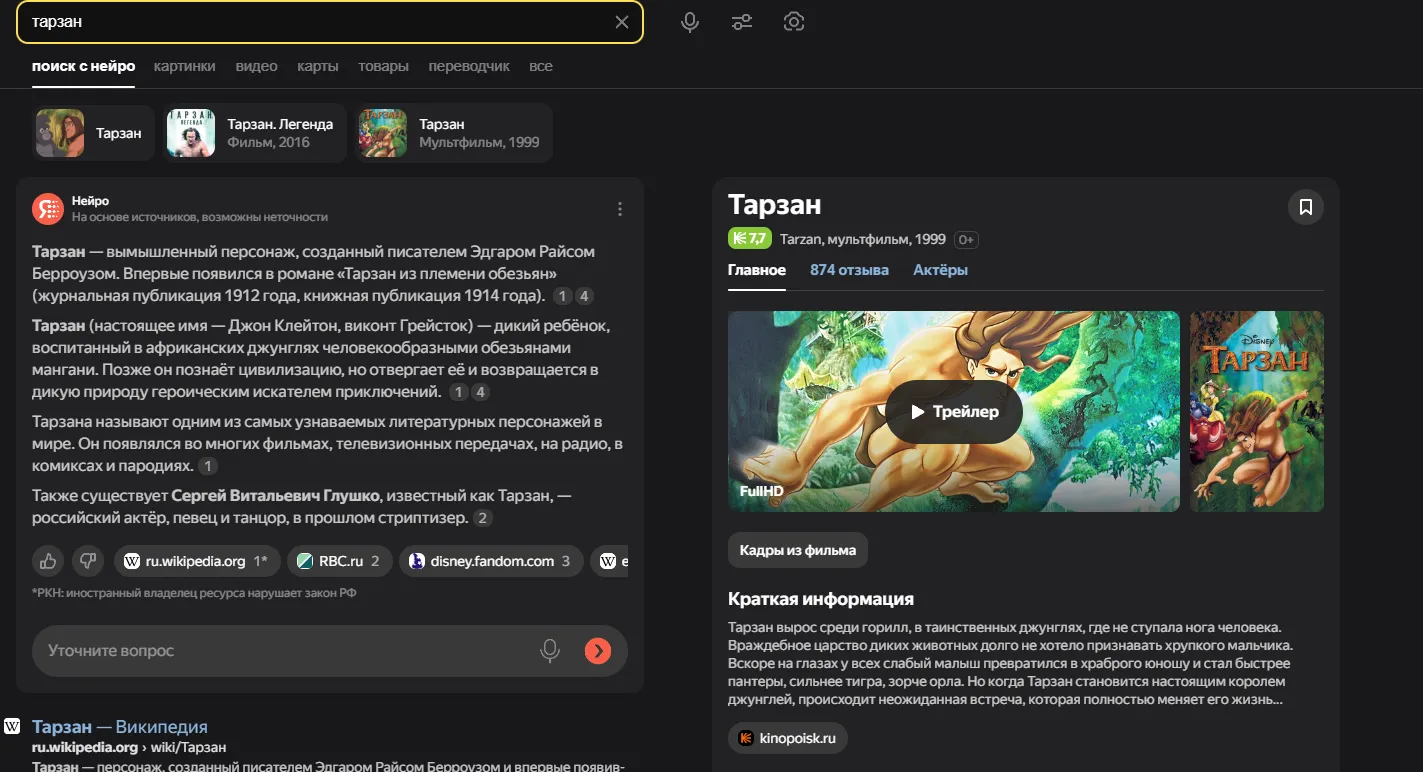Open the Тарзан poster thumbnail
Image resolution: width=1423 pixels, height=772 pixels.
point(1257,412)
